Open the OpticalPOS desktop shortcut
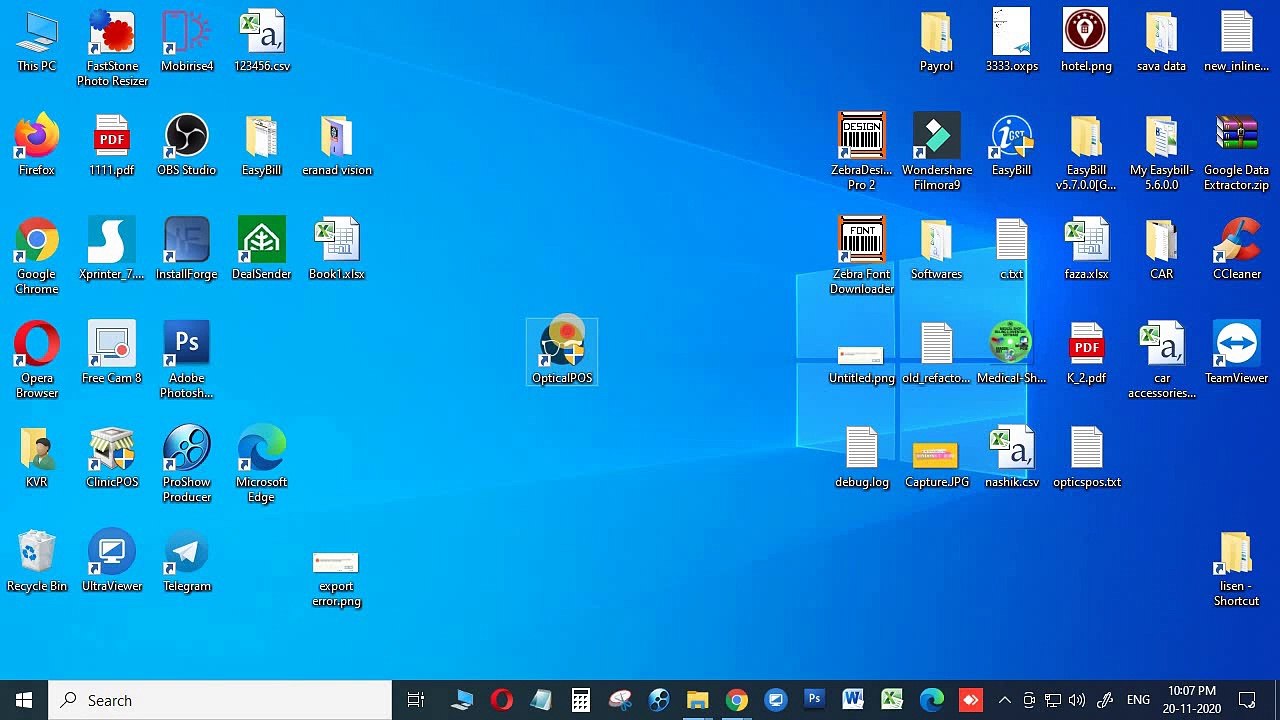The width and height of the screenshot is (1280, 720). [x=562, y=352]
